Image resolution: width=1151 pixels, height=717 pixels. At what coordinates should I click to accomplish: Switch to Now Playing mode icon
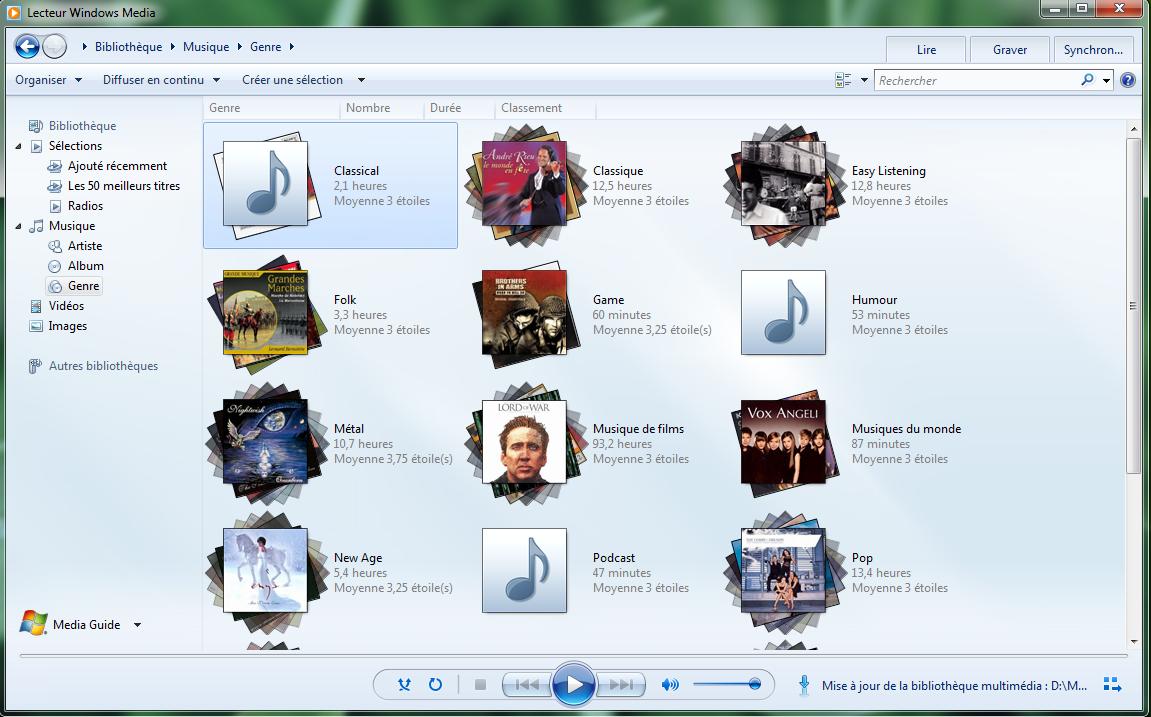[x=1112, y=685]
